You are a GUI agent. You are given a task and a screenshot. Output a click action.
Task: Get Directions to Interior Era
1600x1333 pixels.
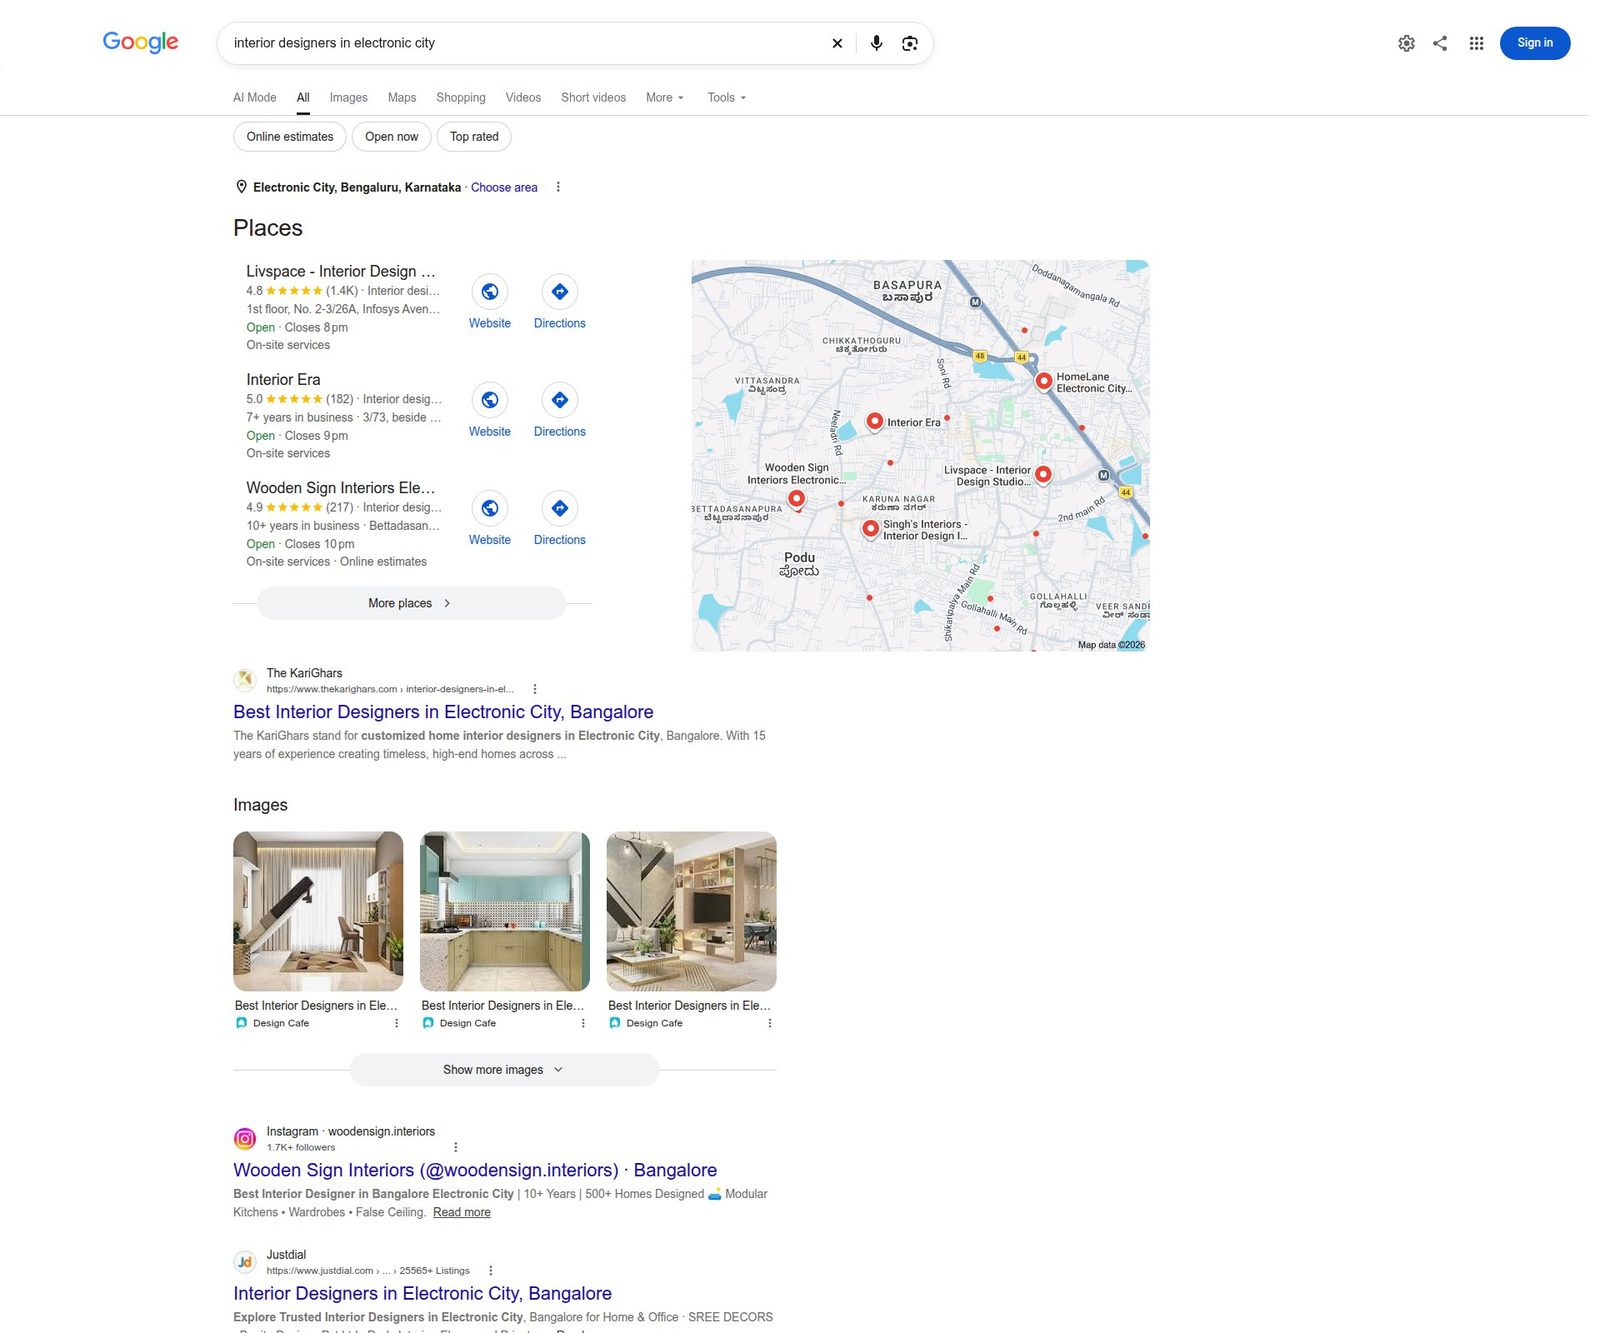(x=560, y=400)
